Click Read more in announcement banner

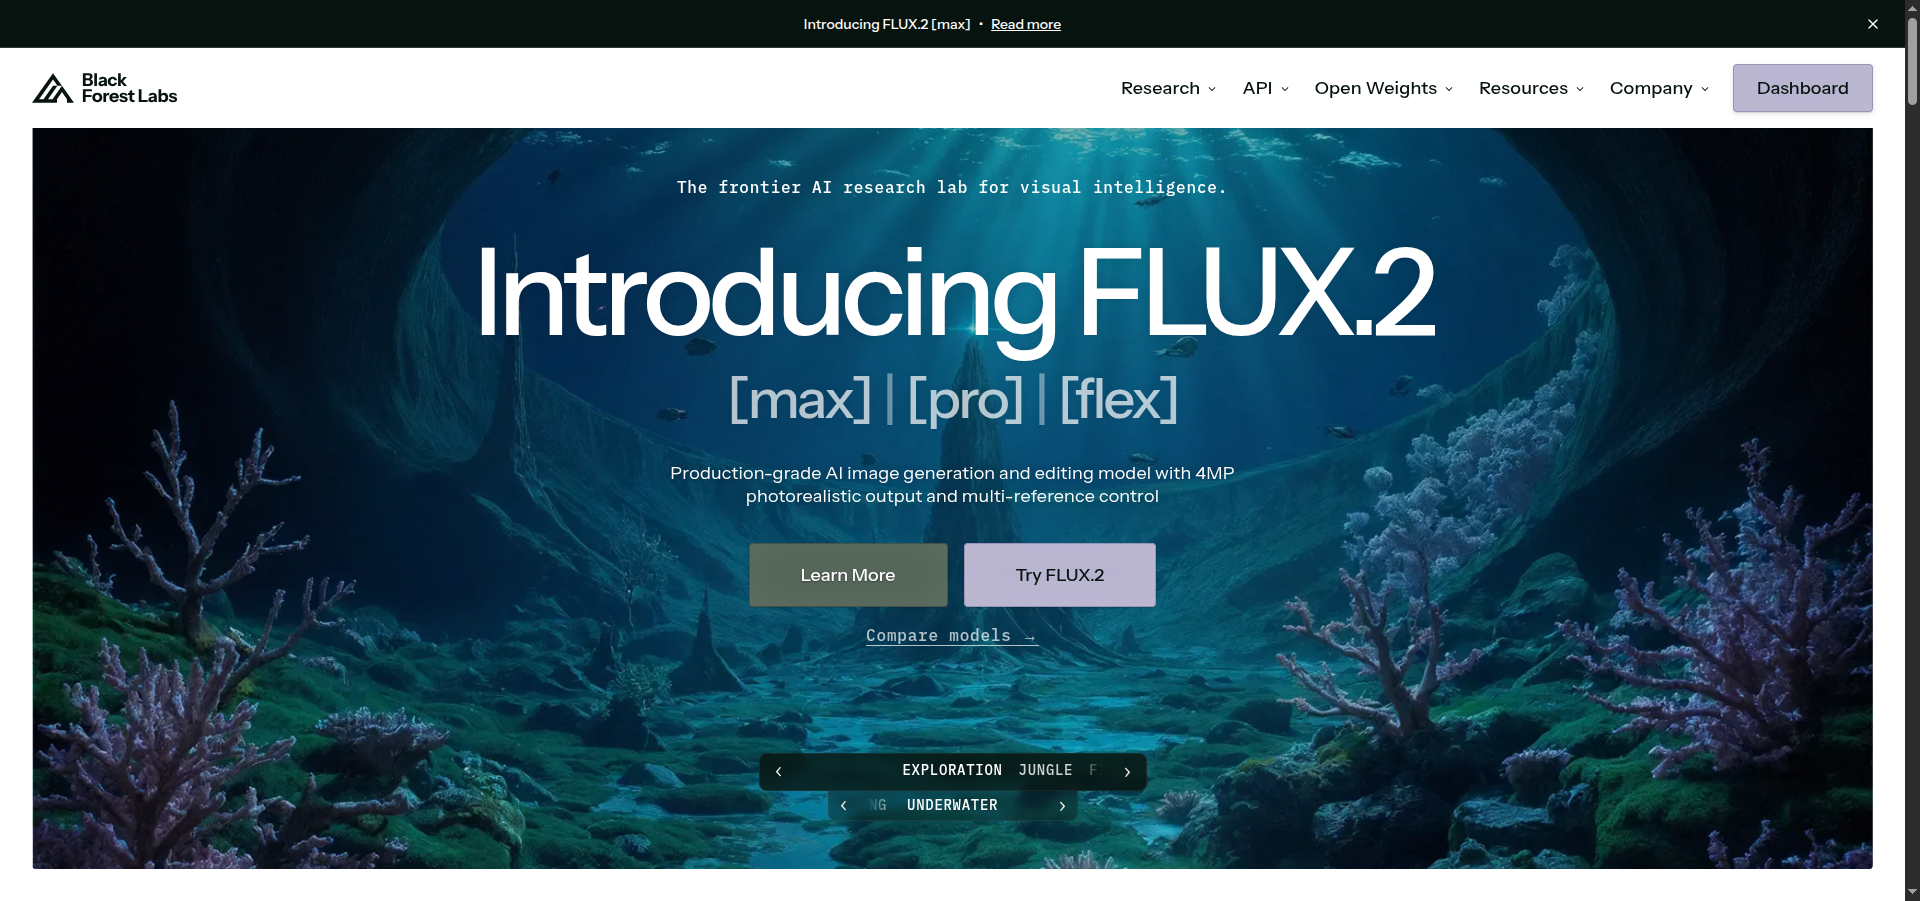(1026, 24)
